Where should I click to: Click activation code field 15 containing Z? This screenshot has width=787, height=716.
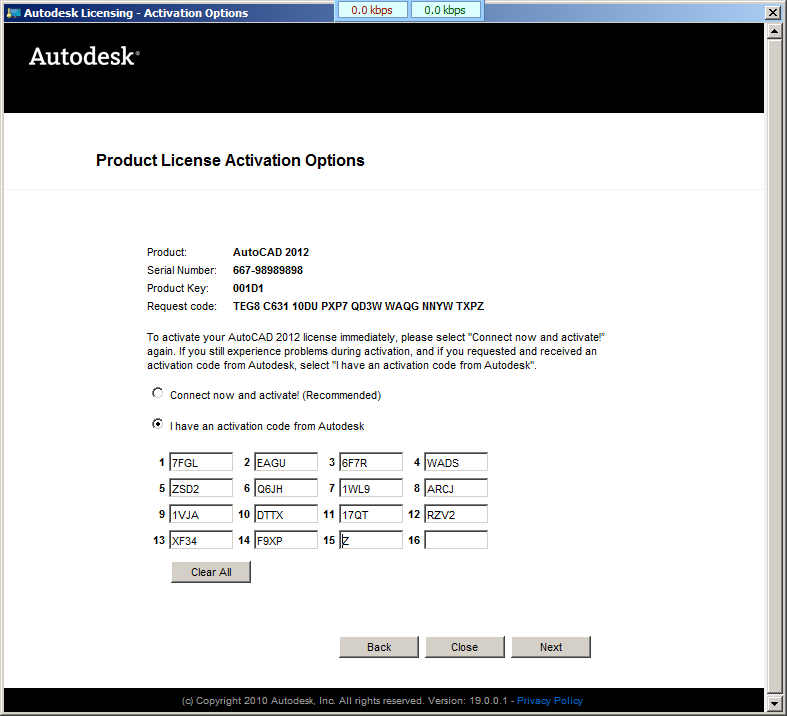click(371, 540)
